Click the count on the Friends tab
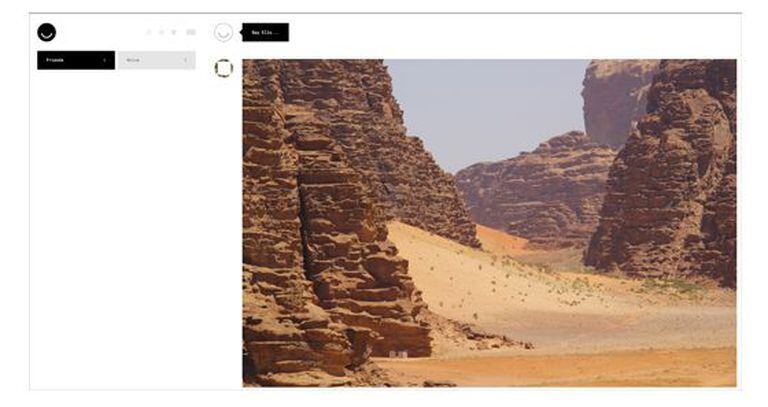Image resolution: width=768 pixels, height=407 pixels. [x=104, y=60]
